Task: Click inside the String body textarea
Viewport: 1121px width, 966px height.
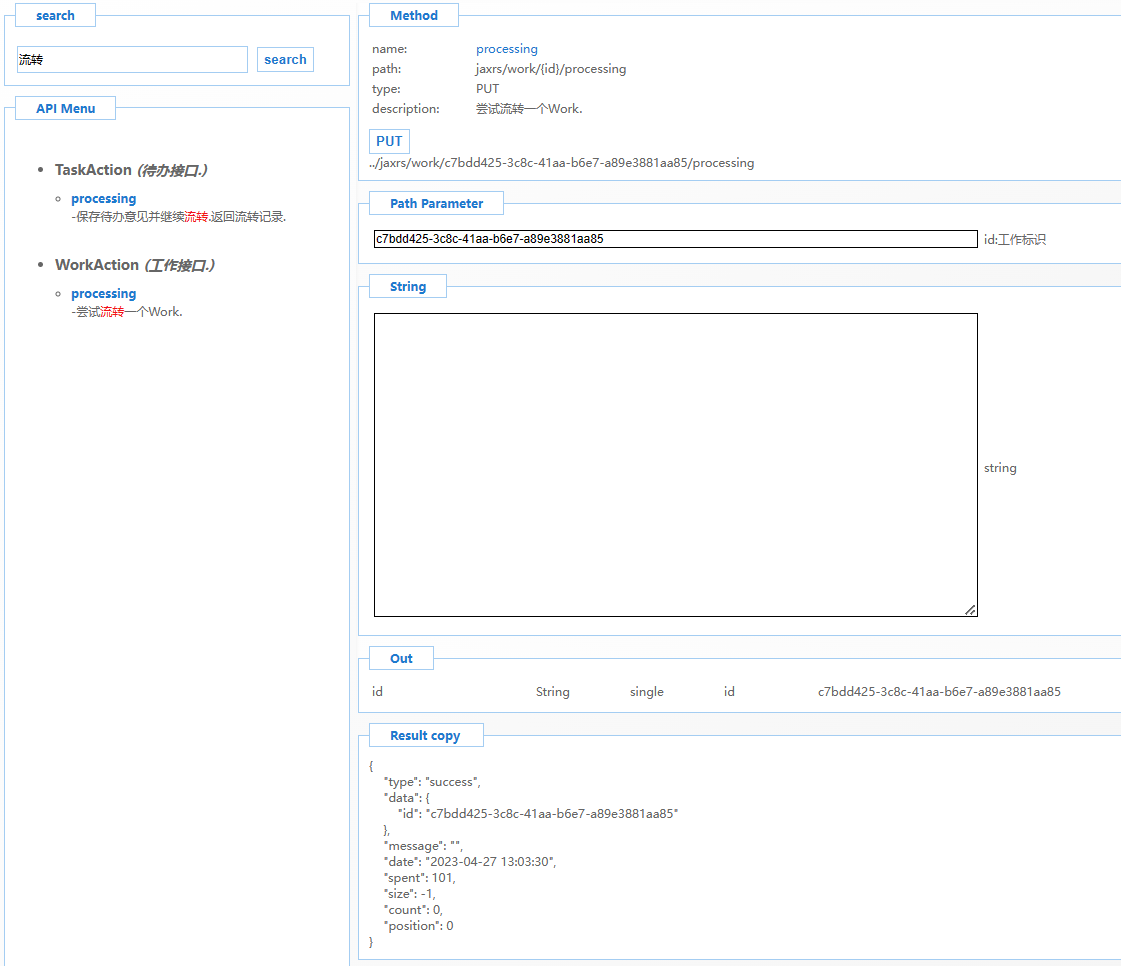Action: (x=676, y=465)
